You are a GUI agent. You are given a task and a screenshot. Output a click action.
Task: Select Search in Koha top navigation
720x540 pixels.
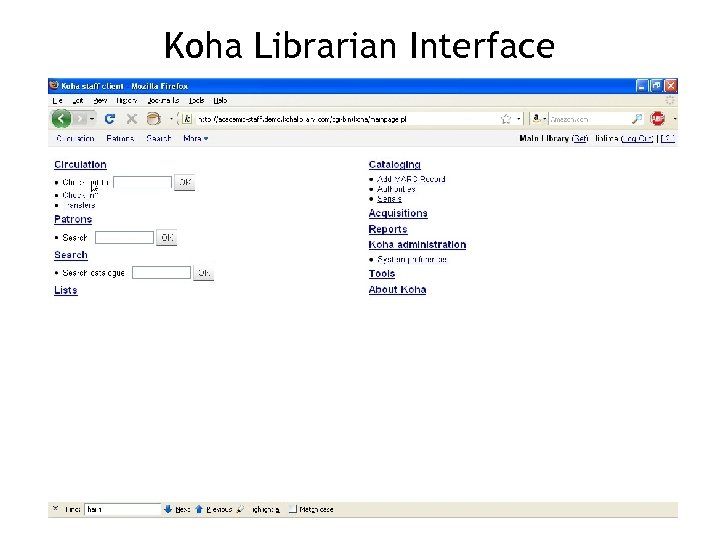pos(158,138)
